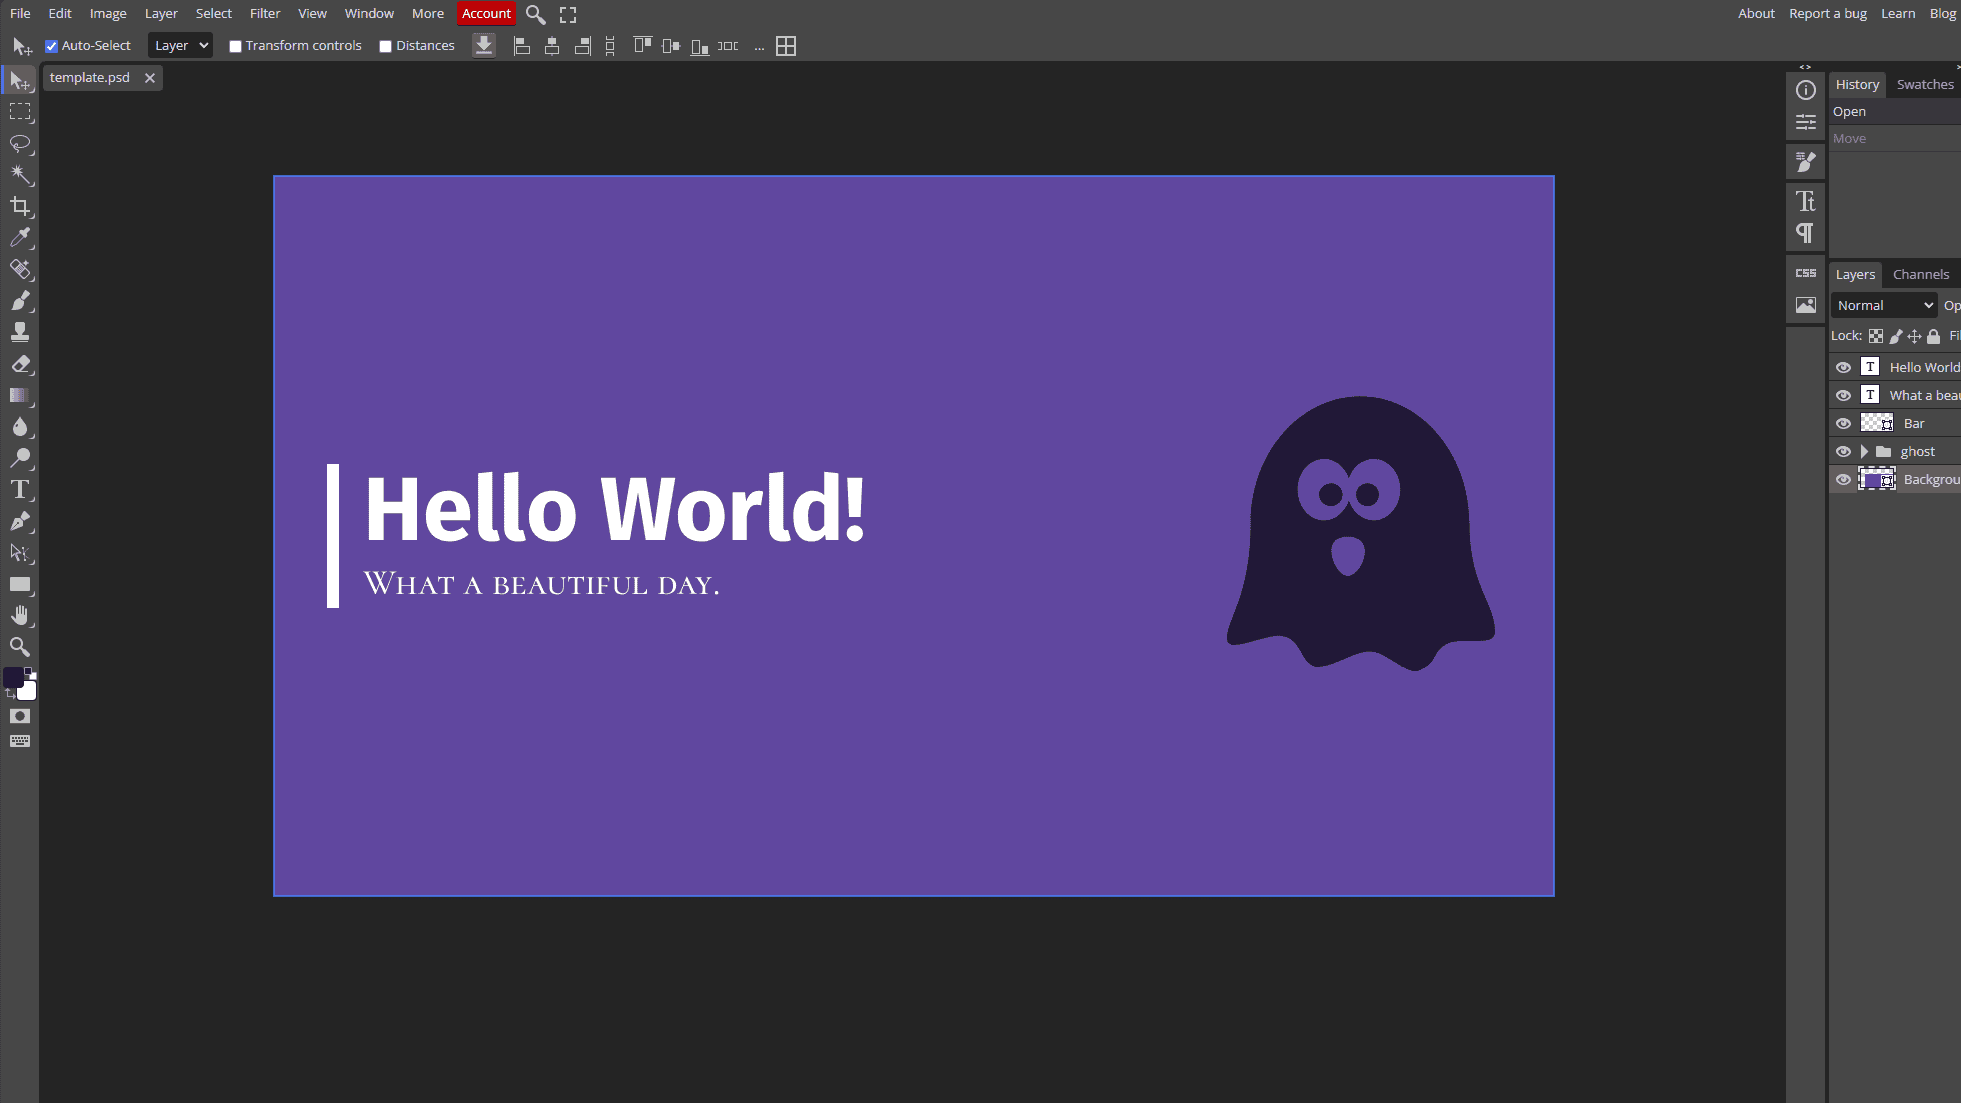This screenshot has height=1103, width=1961.
Task: Close the template.psd tab
Action: (150, 78)
